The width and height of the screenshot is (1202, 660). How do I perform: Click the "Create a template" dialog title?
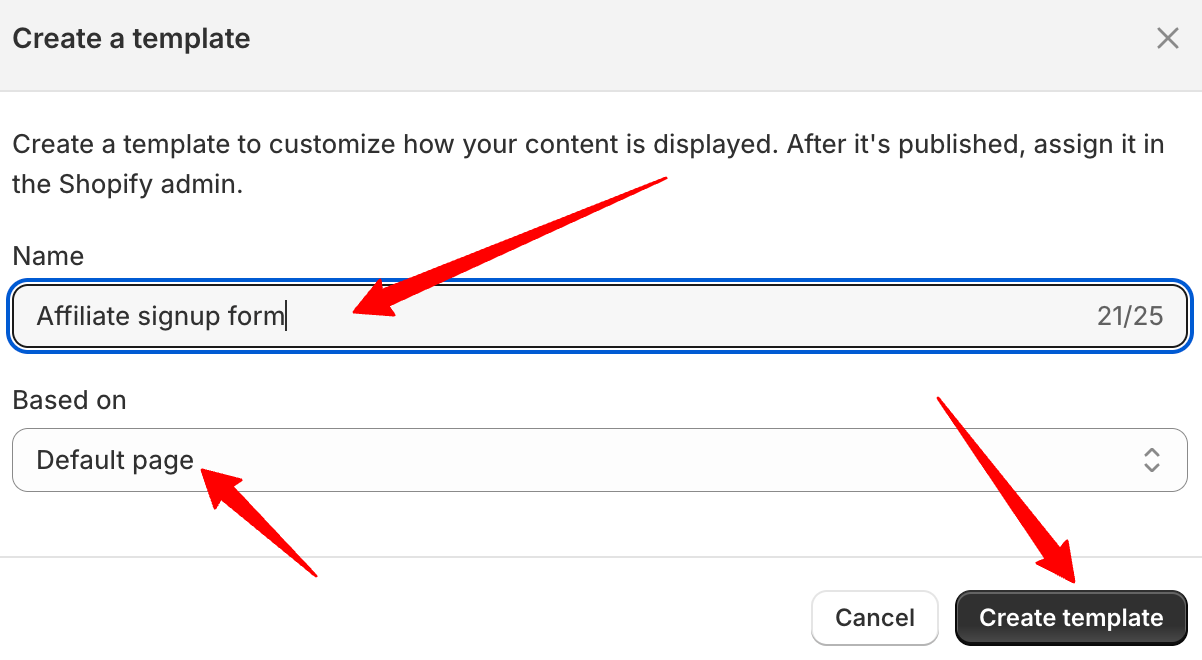pos(131,39)
